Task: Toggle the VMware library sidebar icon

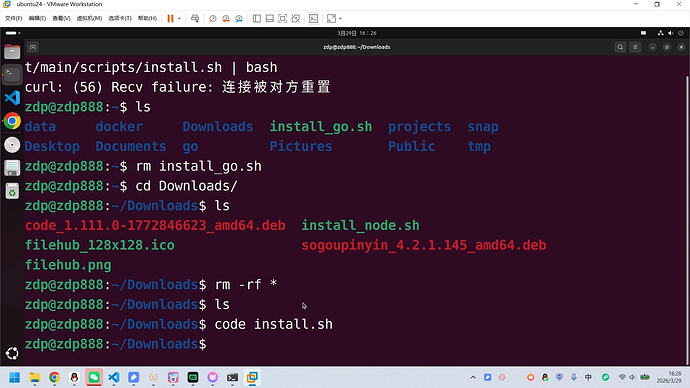Action: [257, 18]
